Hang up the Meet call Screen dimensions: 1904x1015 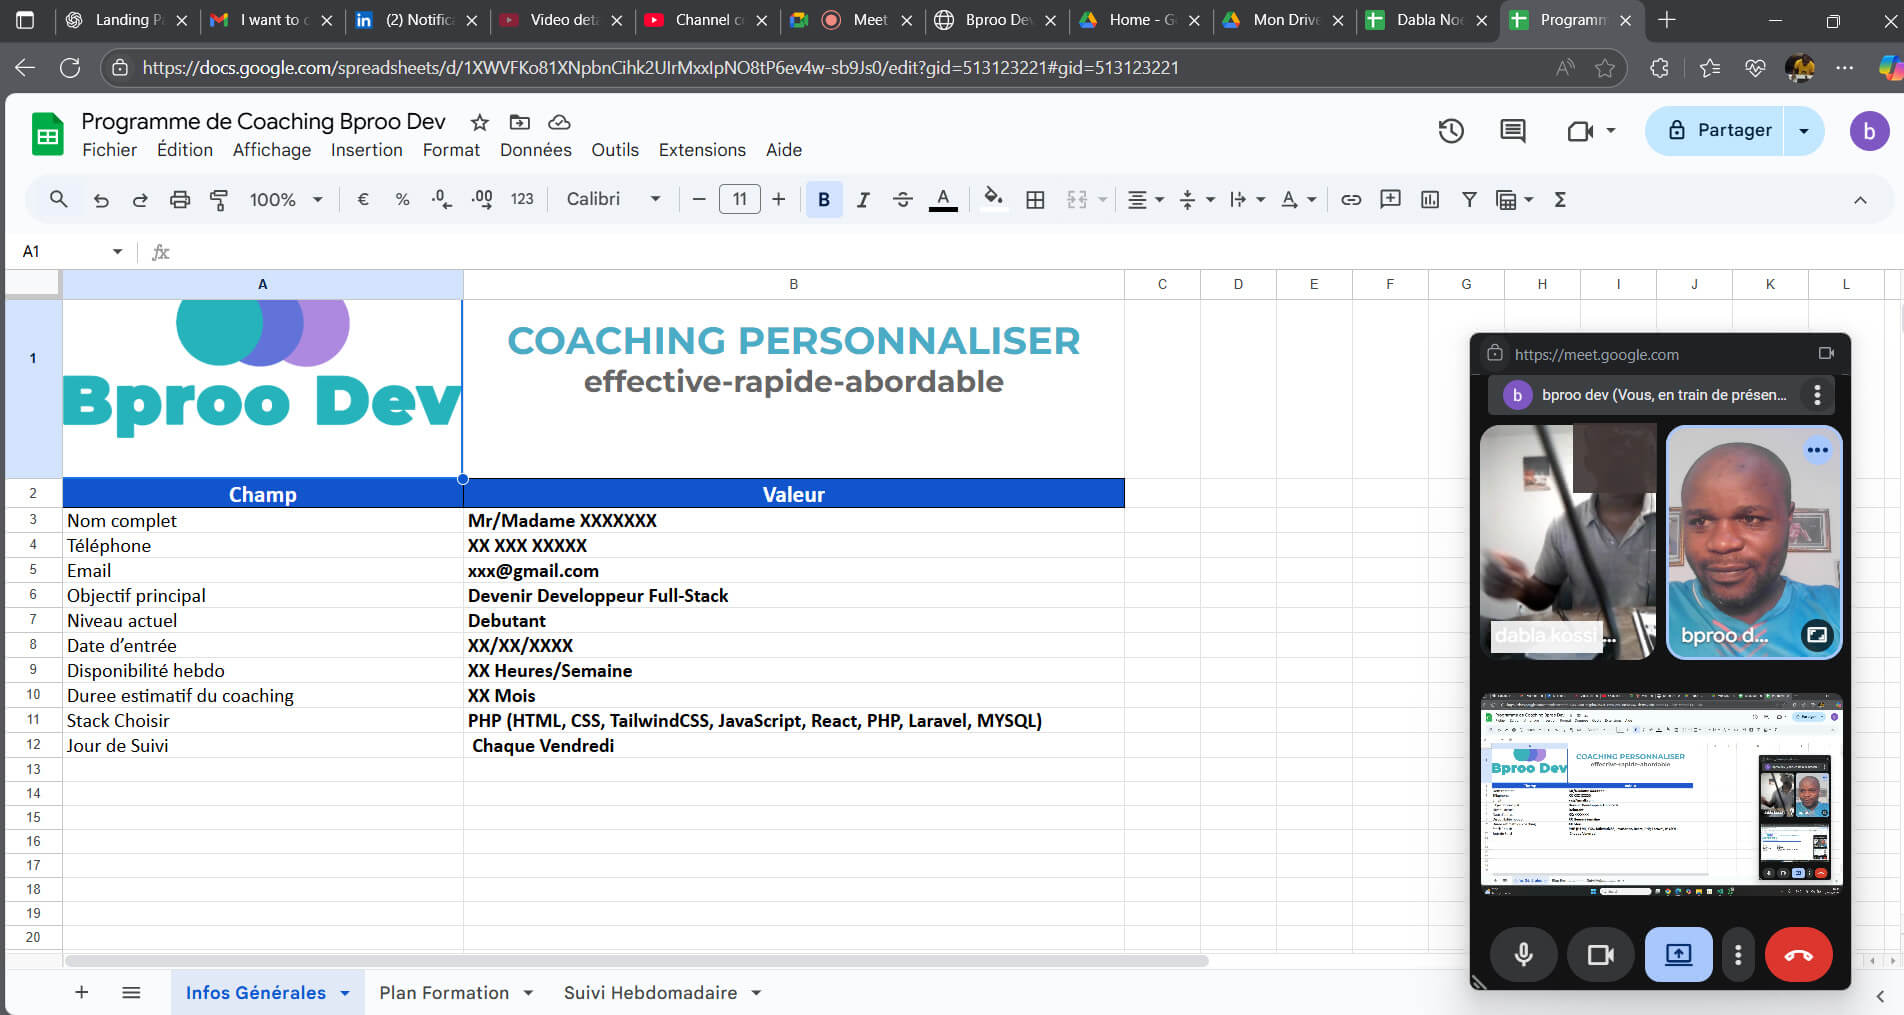pyautogui.click(x=1799, y=955)
